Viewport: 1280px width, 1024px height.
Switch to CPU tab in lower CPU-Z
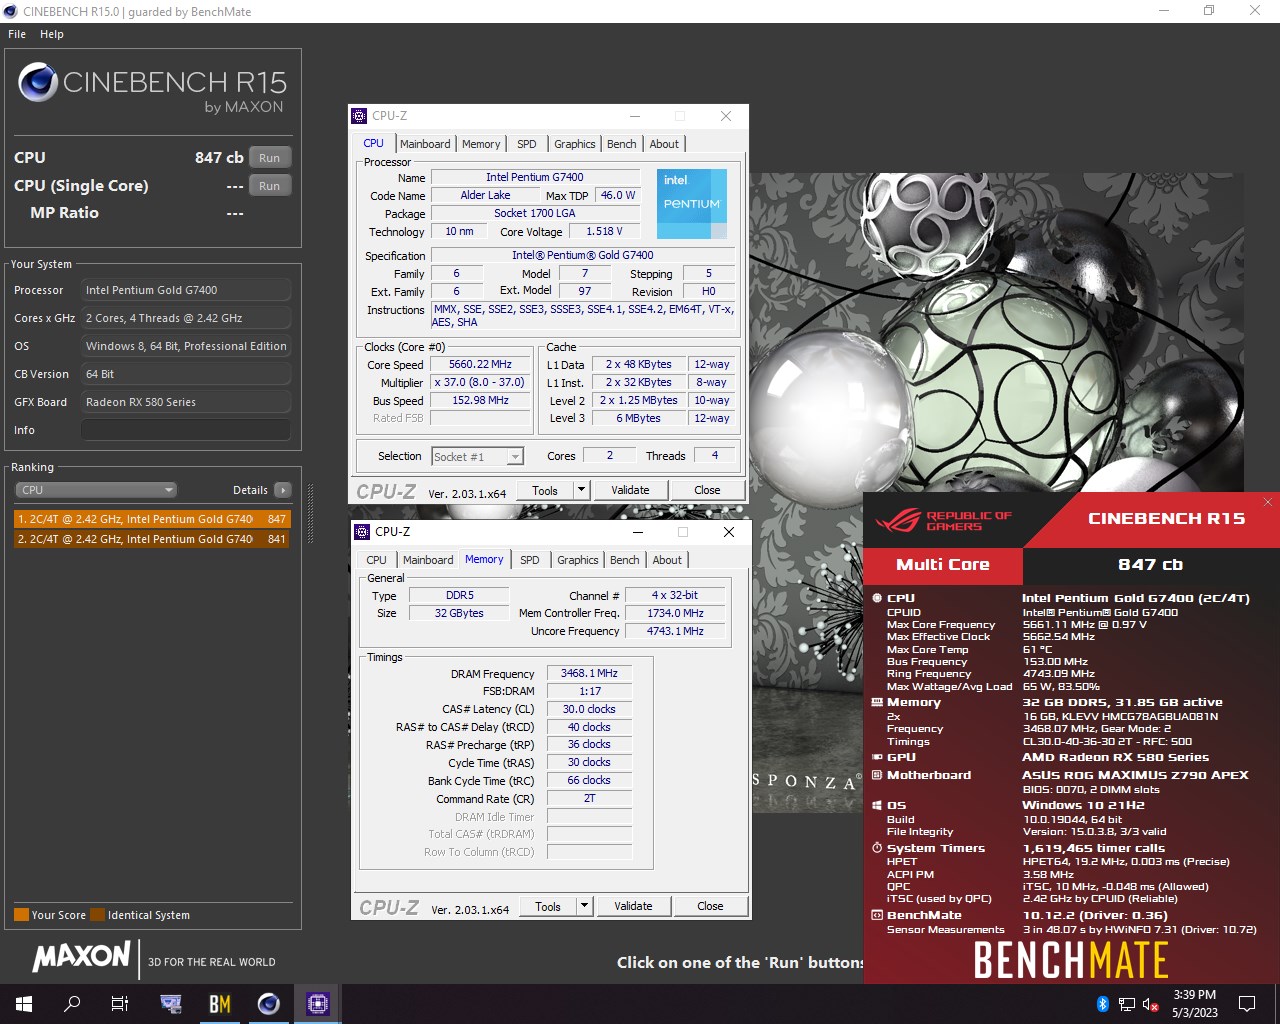[377, 560]
